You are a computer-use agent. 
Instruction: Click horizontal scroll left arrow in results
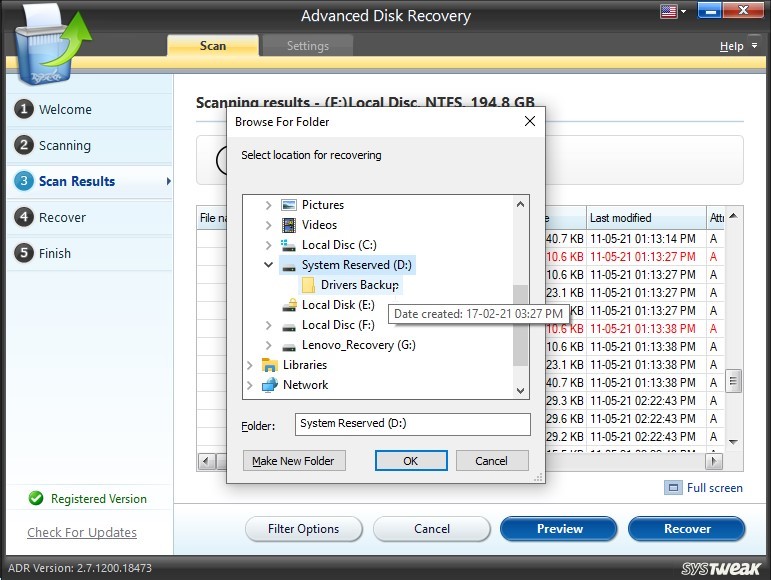[x=206, y=461]
